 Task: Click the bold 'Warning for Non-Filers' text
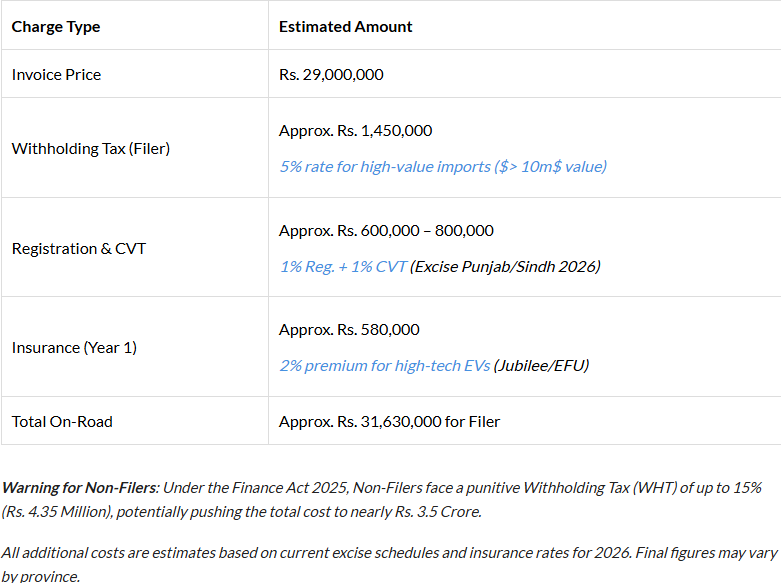click(x=80, y=487)
